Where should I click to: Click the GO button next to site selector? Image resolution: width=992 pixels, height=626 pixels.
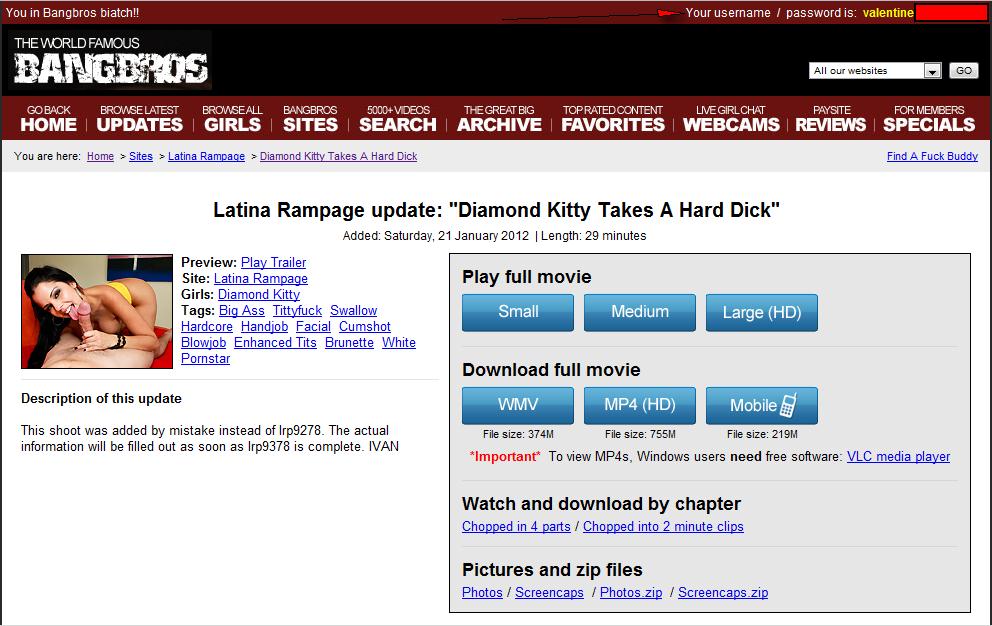(964, 71)
